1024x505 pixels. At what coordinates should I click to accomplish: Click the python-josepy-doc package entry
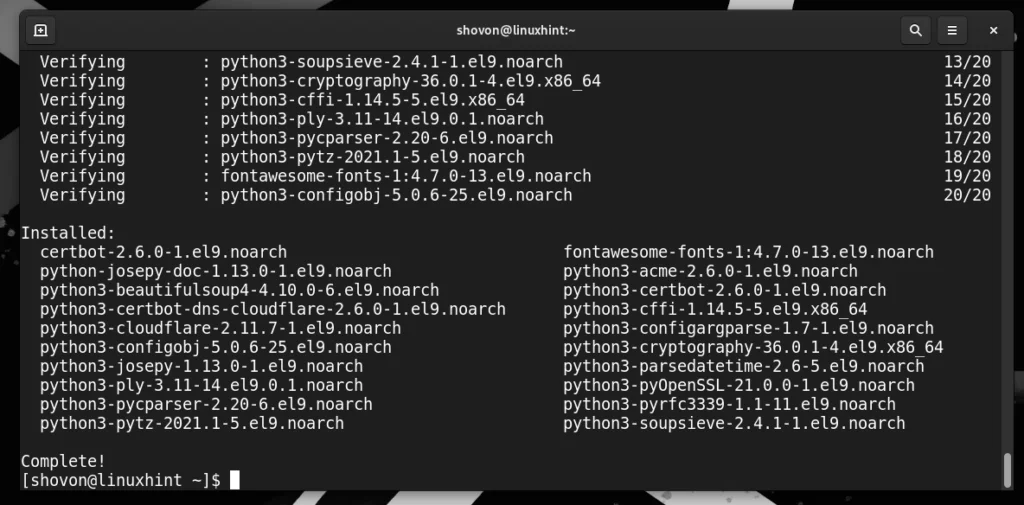(215, 271)
